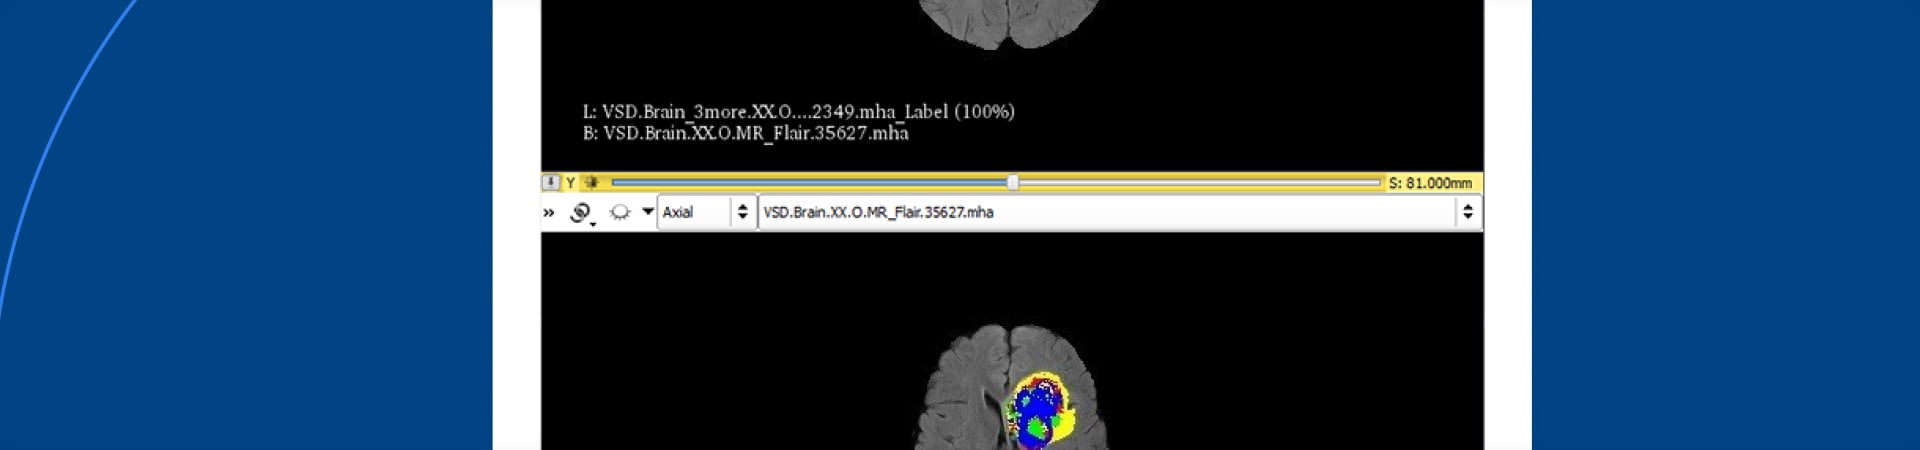The height and width of the screenshot is (450, 1920).
Task: Click the B: background layer annotation text
Action: click(x=745, y=134)
